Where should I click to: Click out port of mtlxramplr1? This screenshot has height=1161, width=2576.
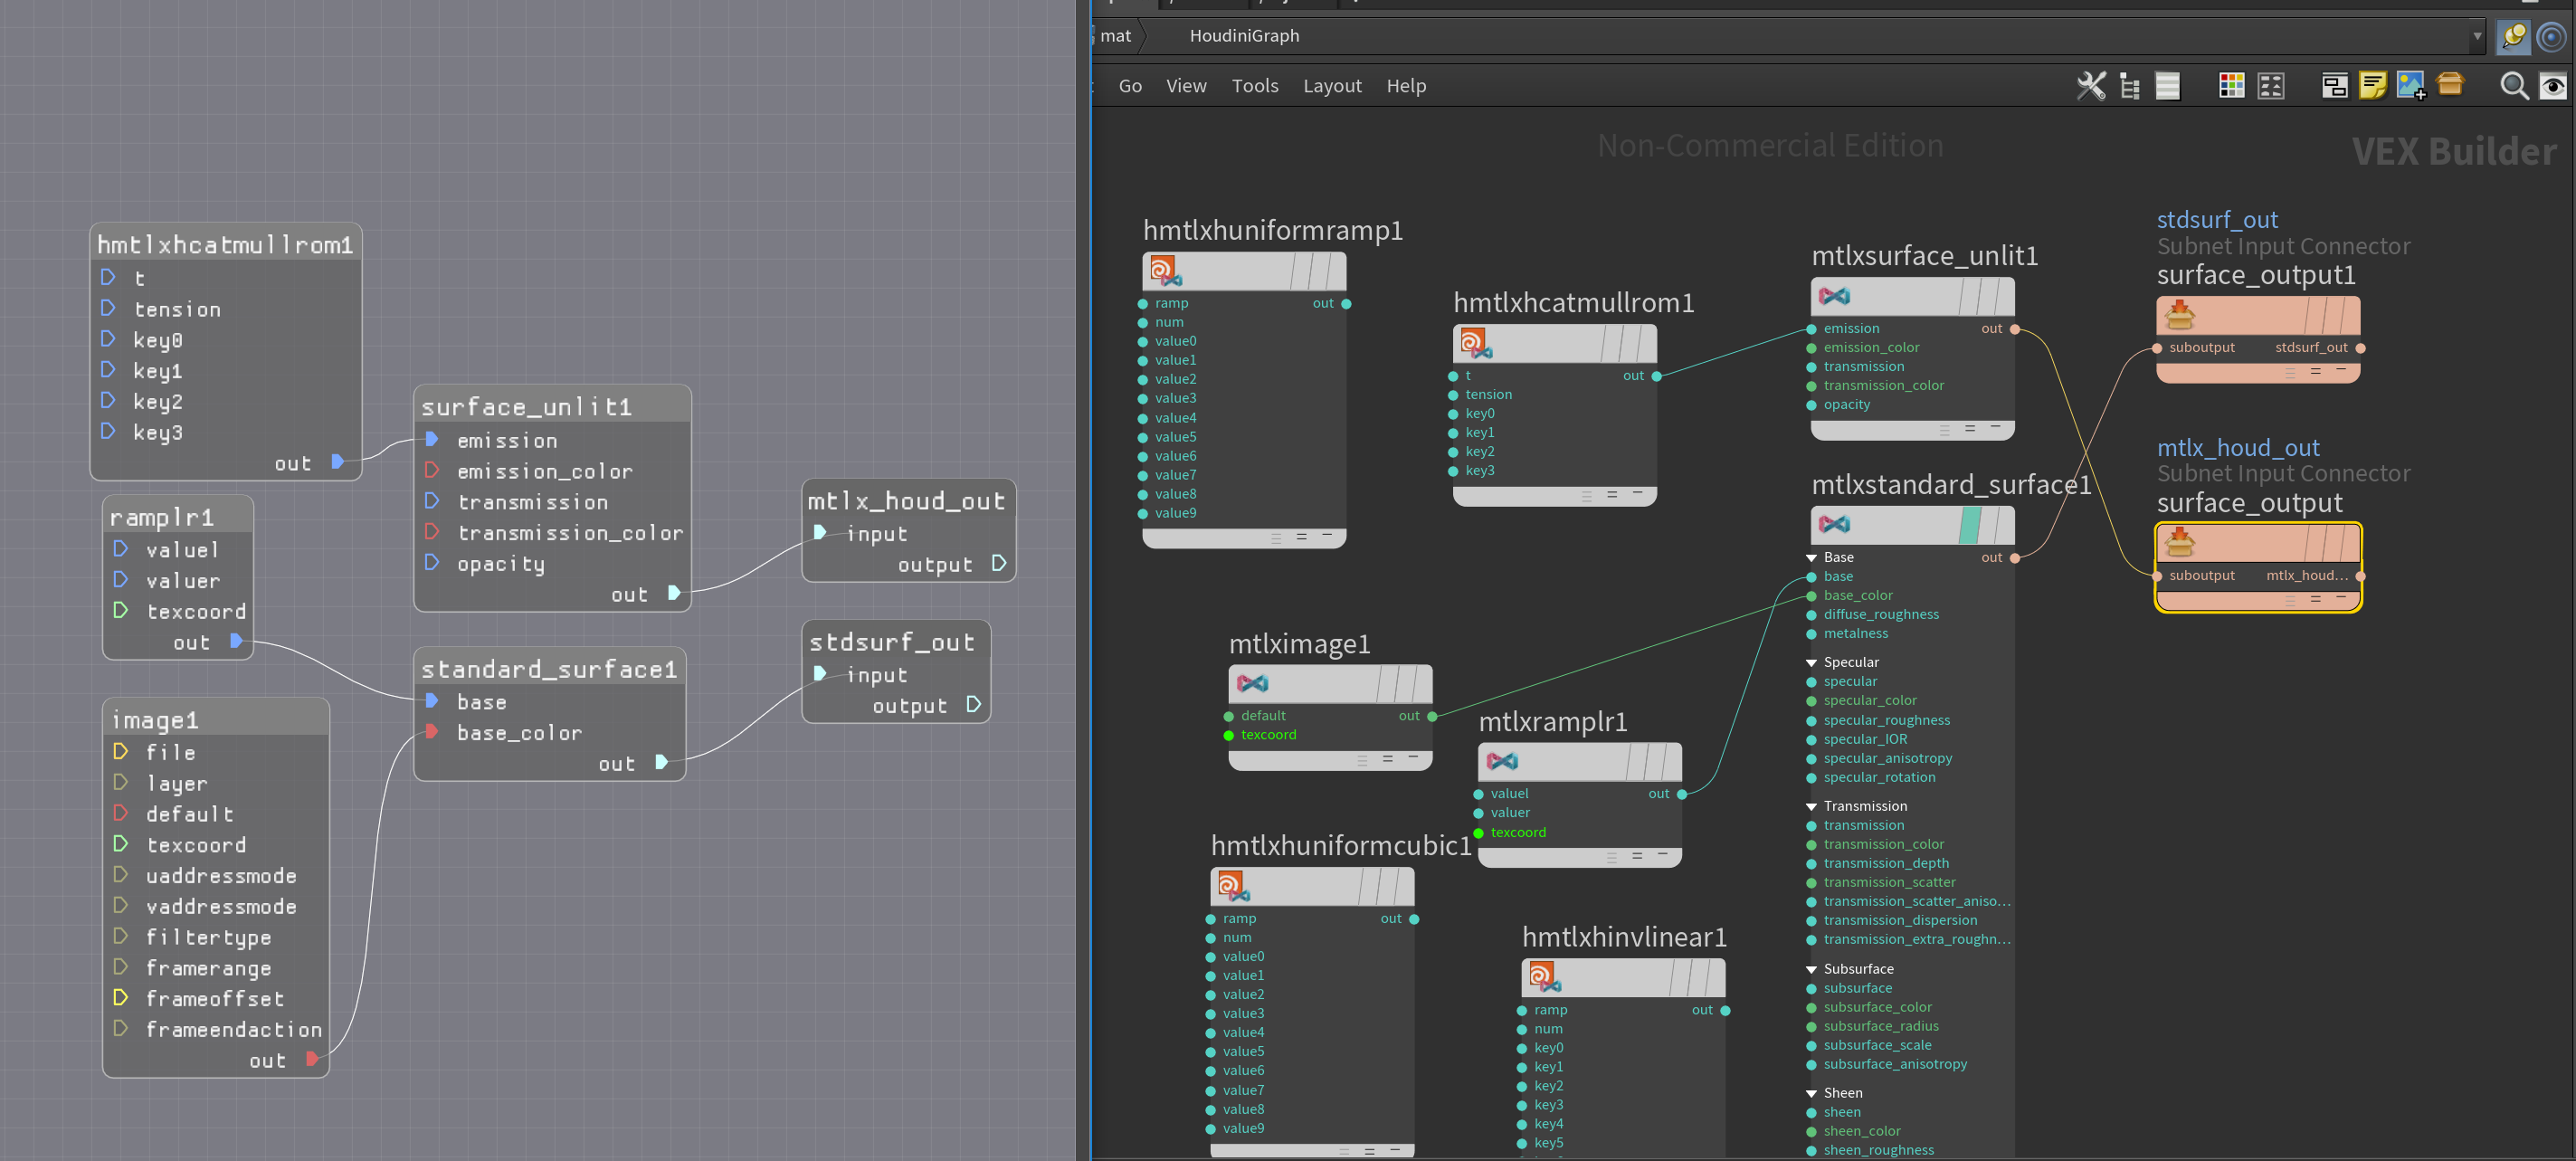tap(1682, 794)
